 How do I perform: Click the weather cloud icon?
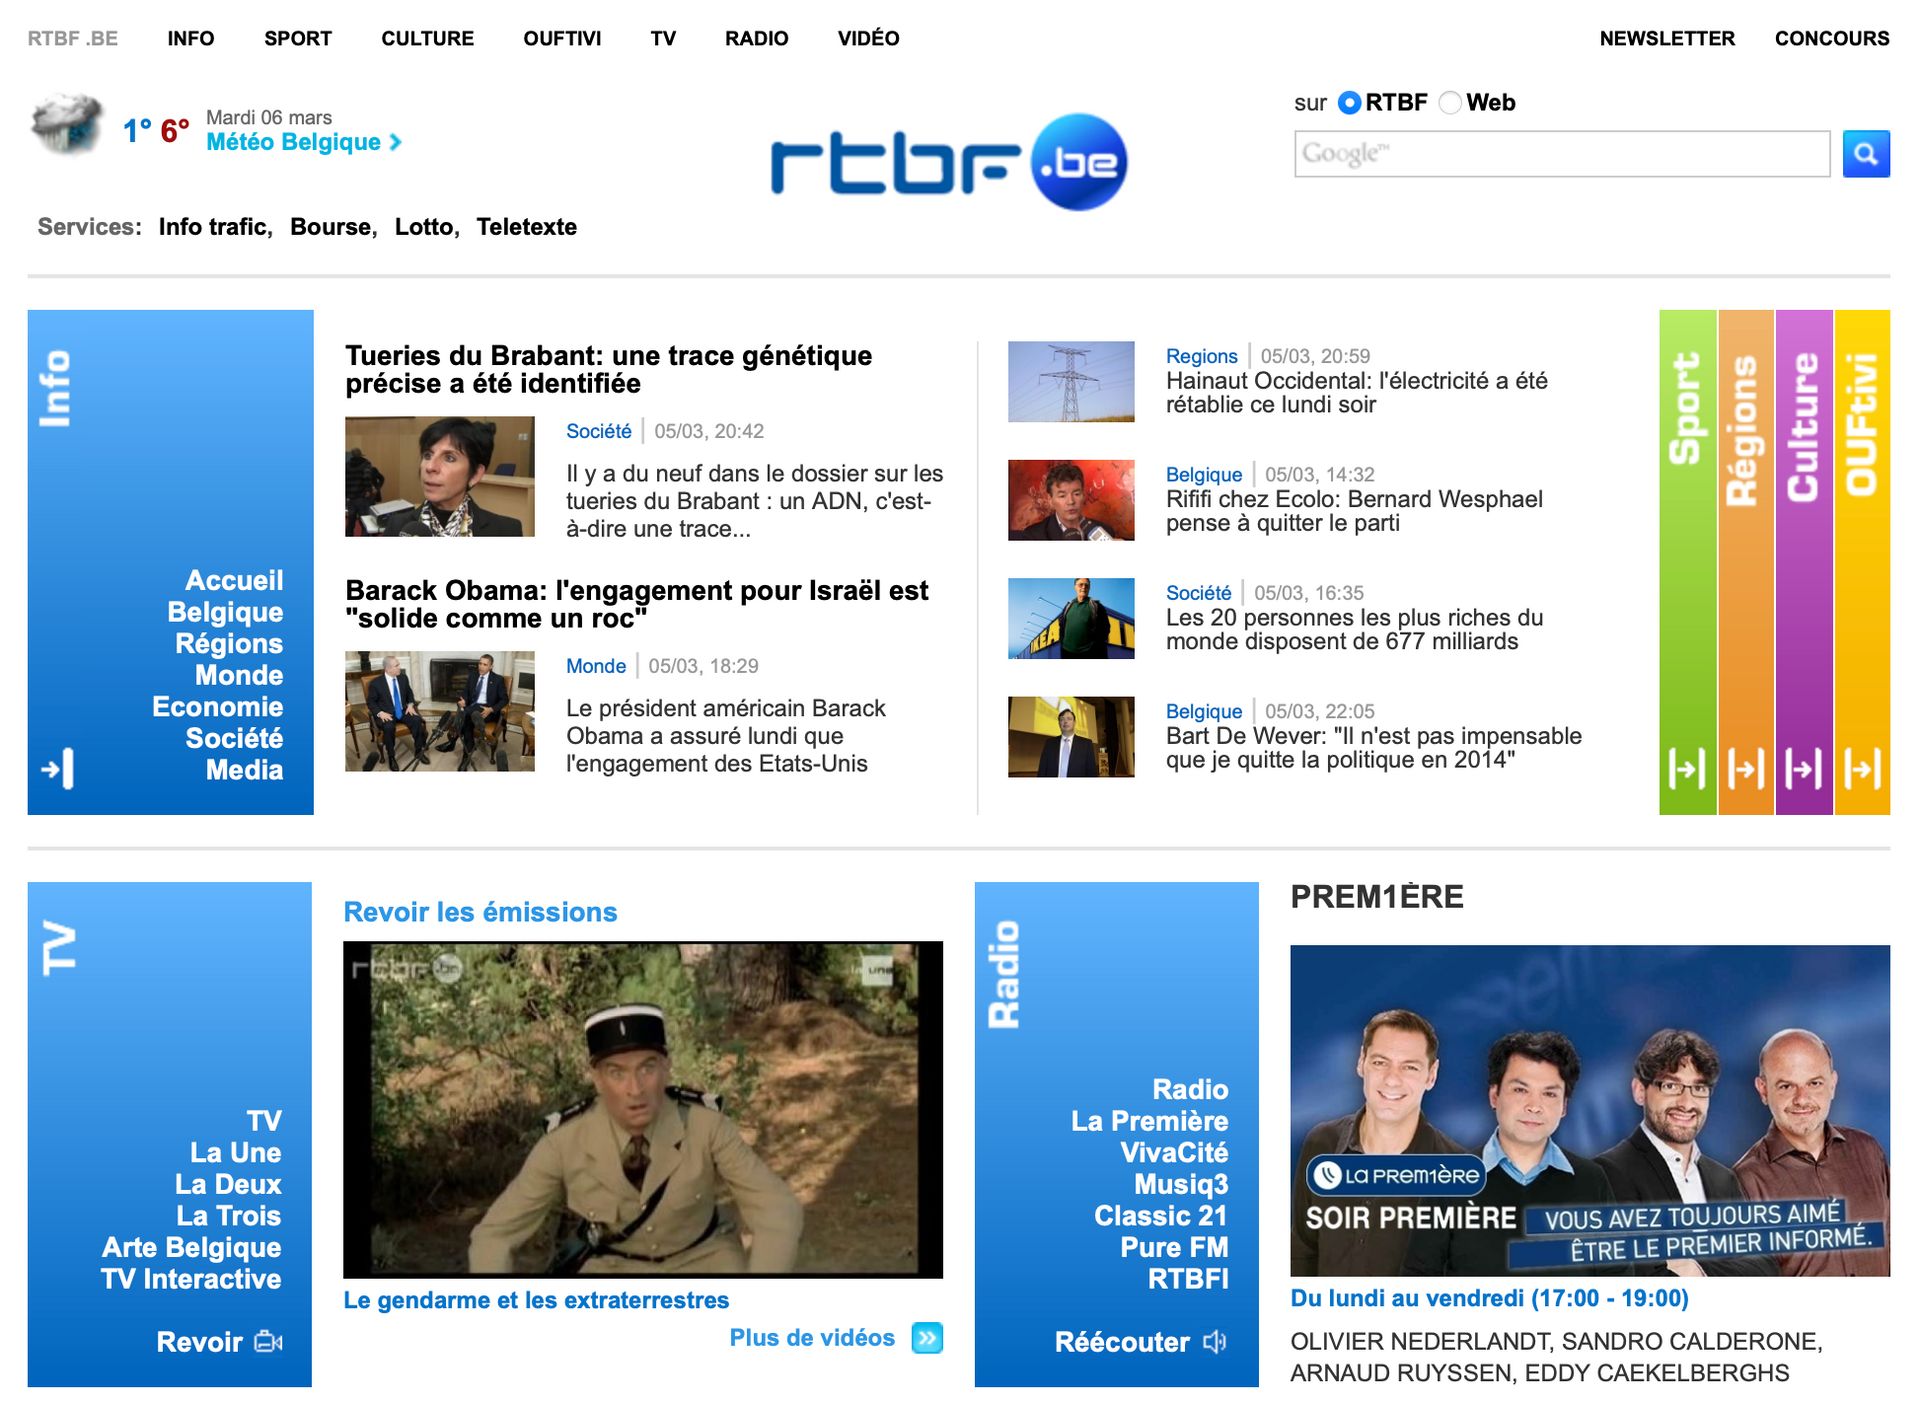pyautogui.click(x=67, y=125)
